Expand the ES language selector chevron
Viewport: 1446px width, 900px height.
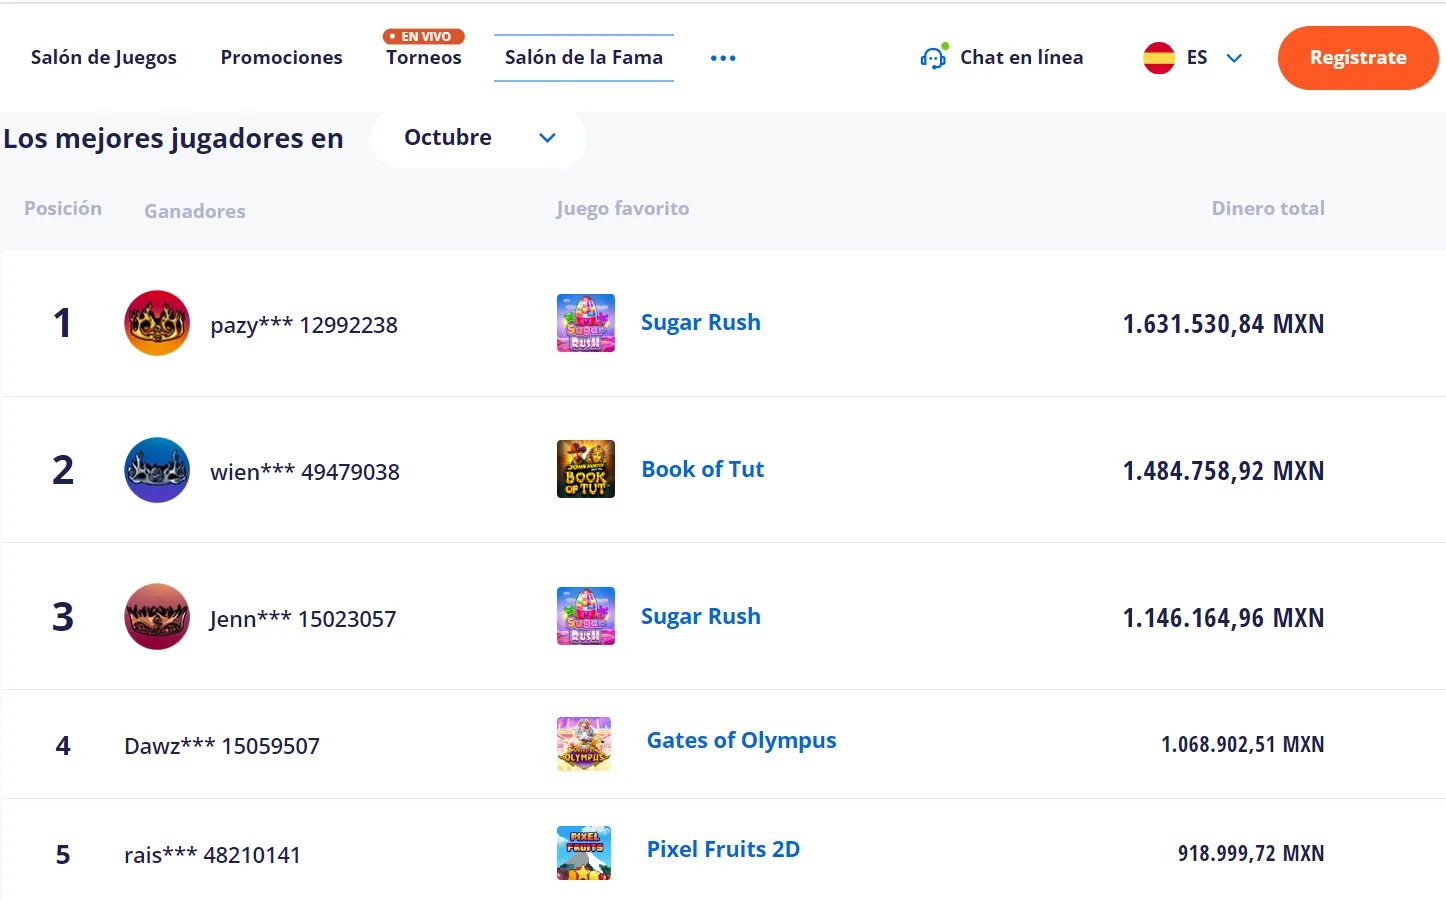pyautogui.click(x=1234, y=58)
